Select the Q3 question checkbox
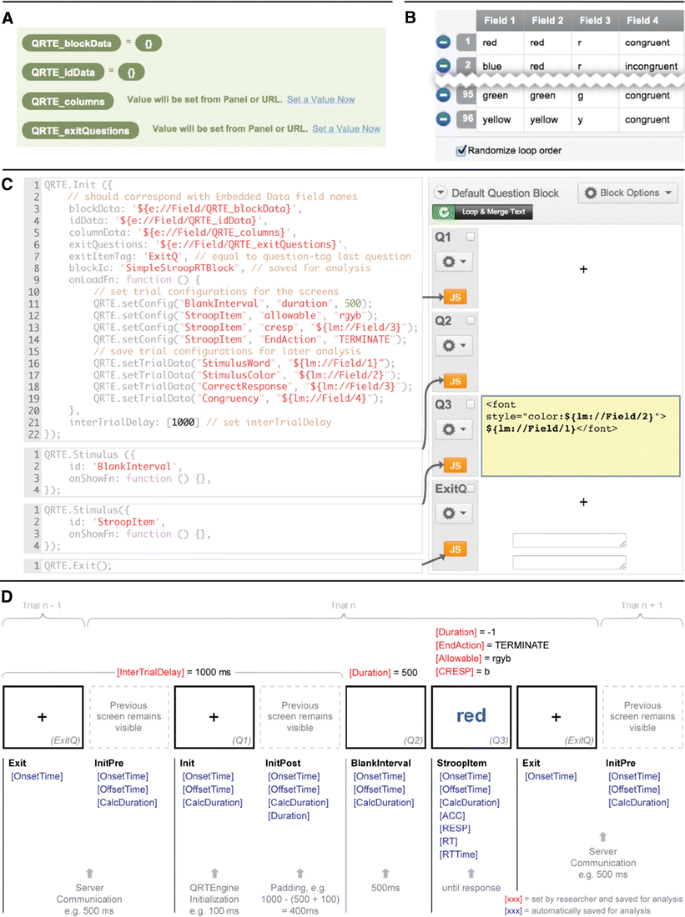The image size is (685, 917). coord(470,404)
